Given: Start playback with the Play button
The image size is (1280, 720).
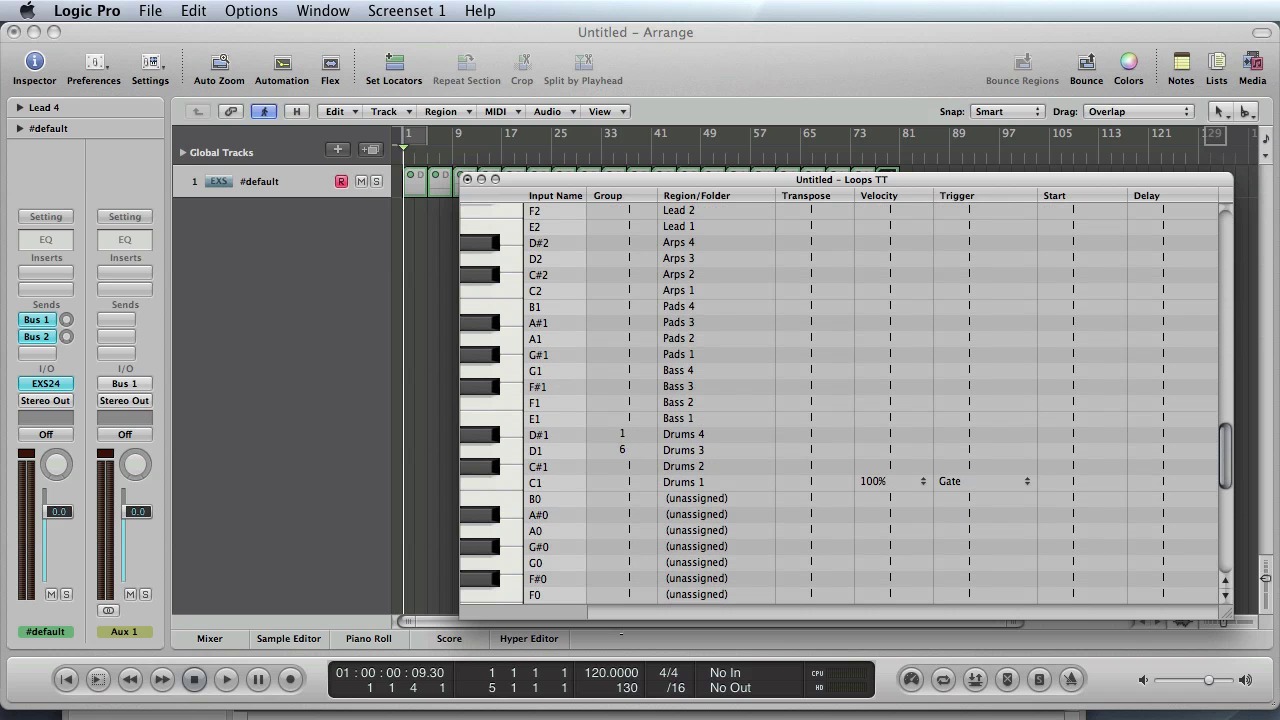Looking at the screenshot, I should 226,679.
